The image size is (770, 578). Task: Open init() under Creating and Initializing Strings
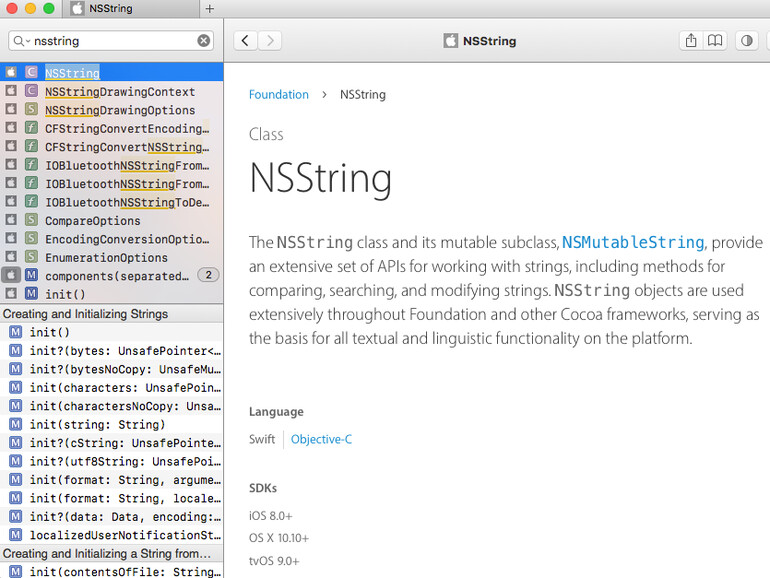coord(111,332)
